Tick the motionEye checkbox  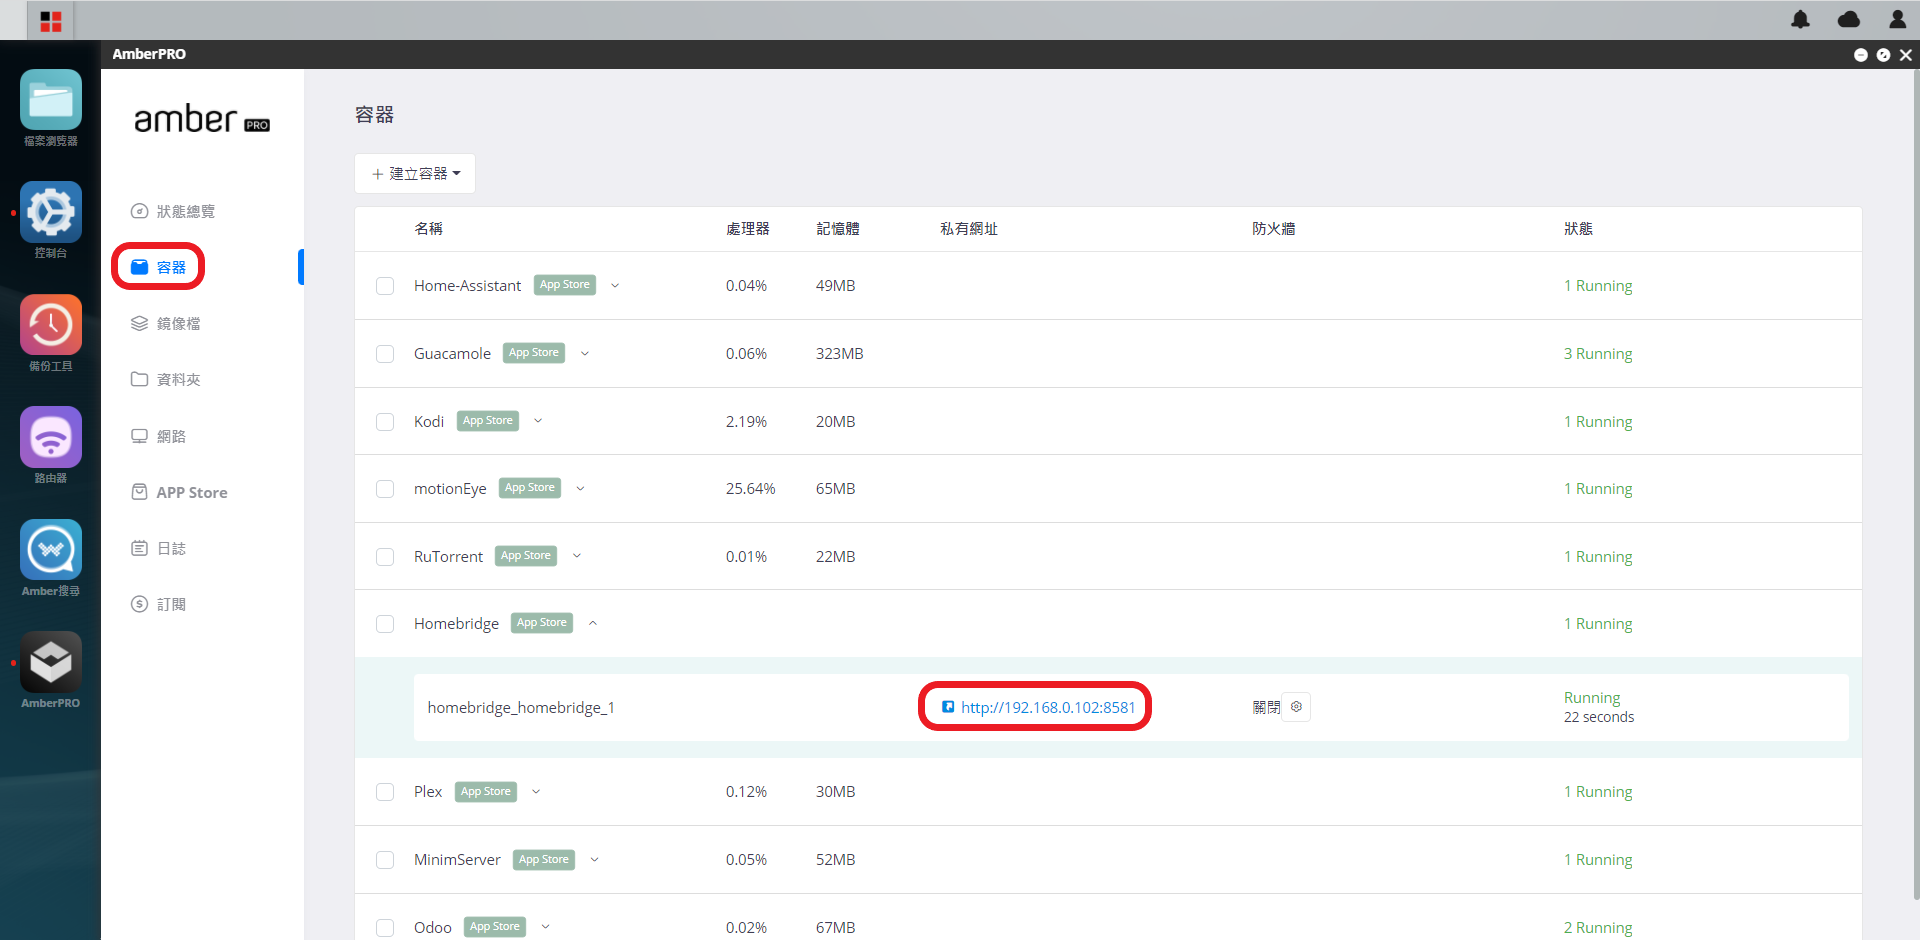tap(385, 489)
